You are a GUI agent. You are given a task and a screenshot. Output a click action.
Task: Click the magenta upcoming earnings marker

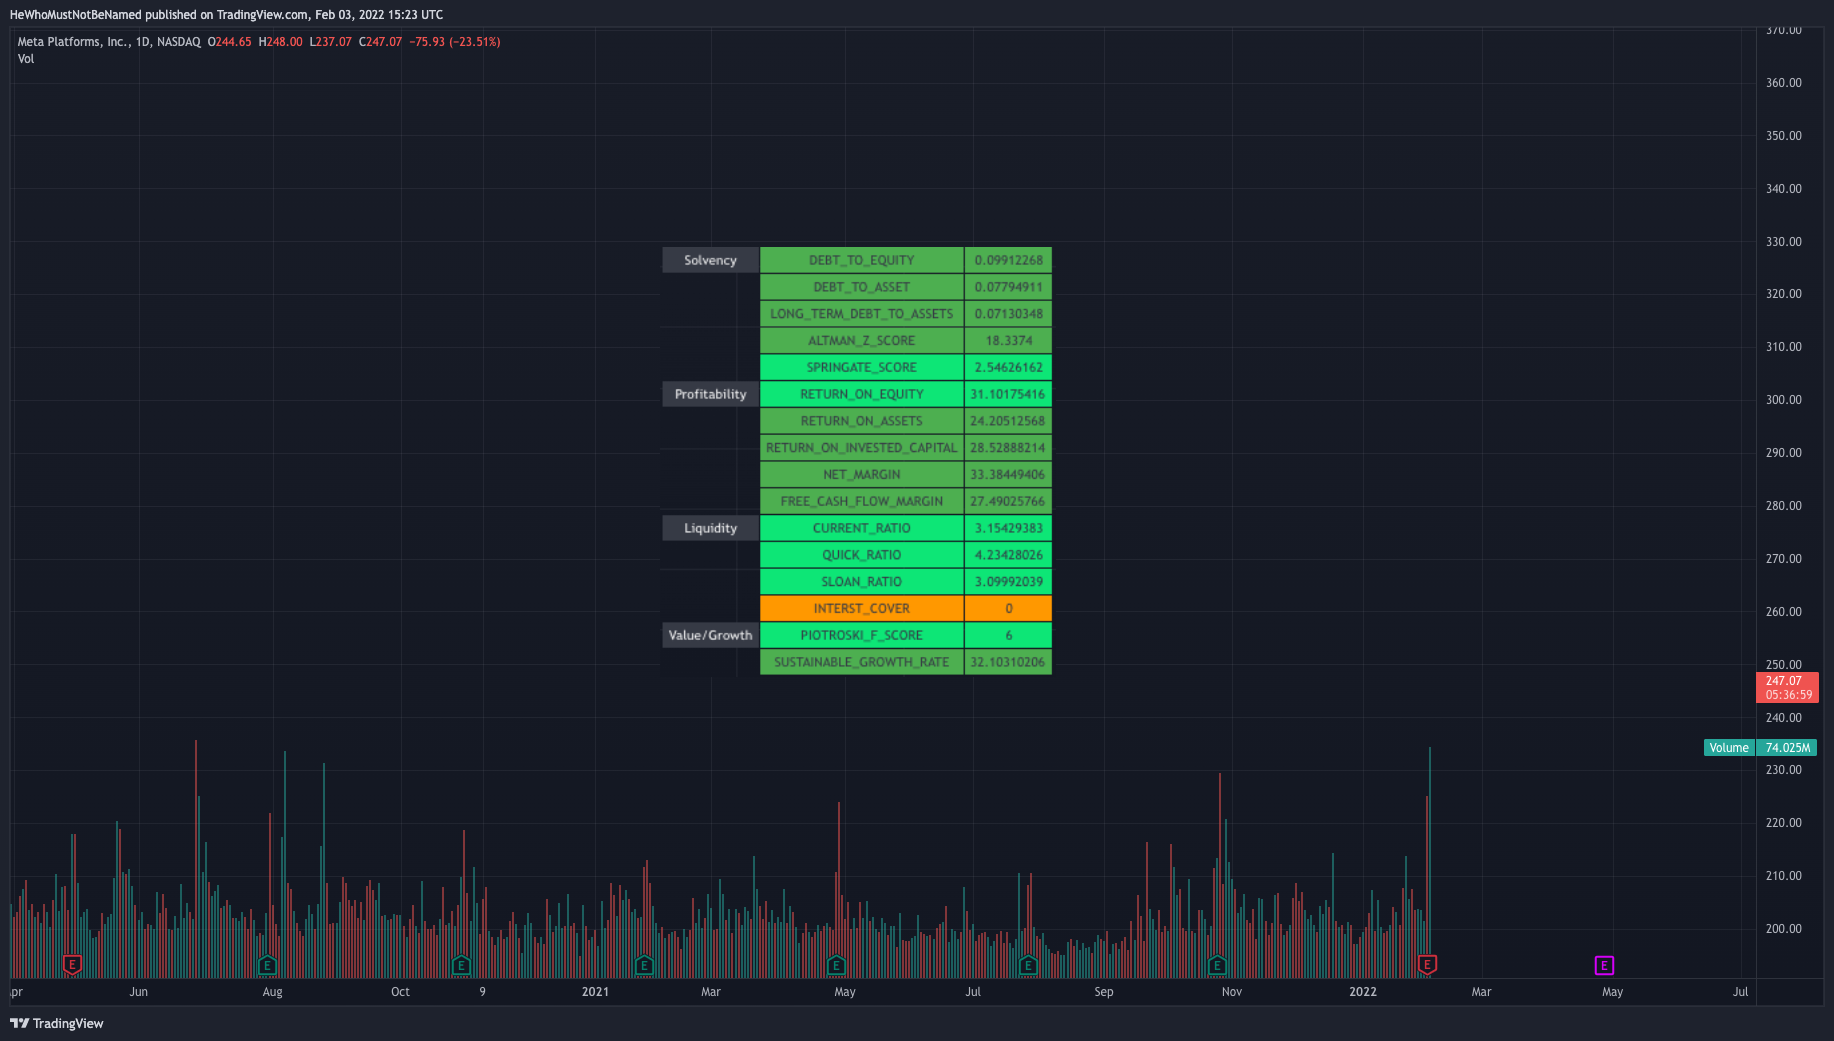1604,965
